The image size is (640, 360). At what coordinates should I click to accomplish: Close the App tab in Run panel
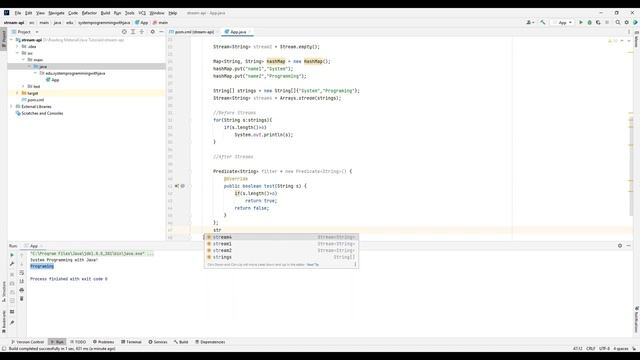(41, 246)
